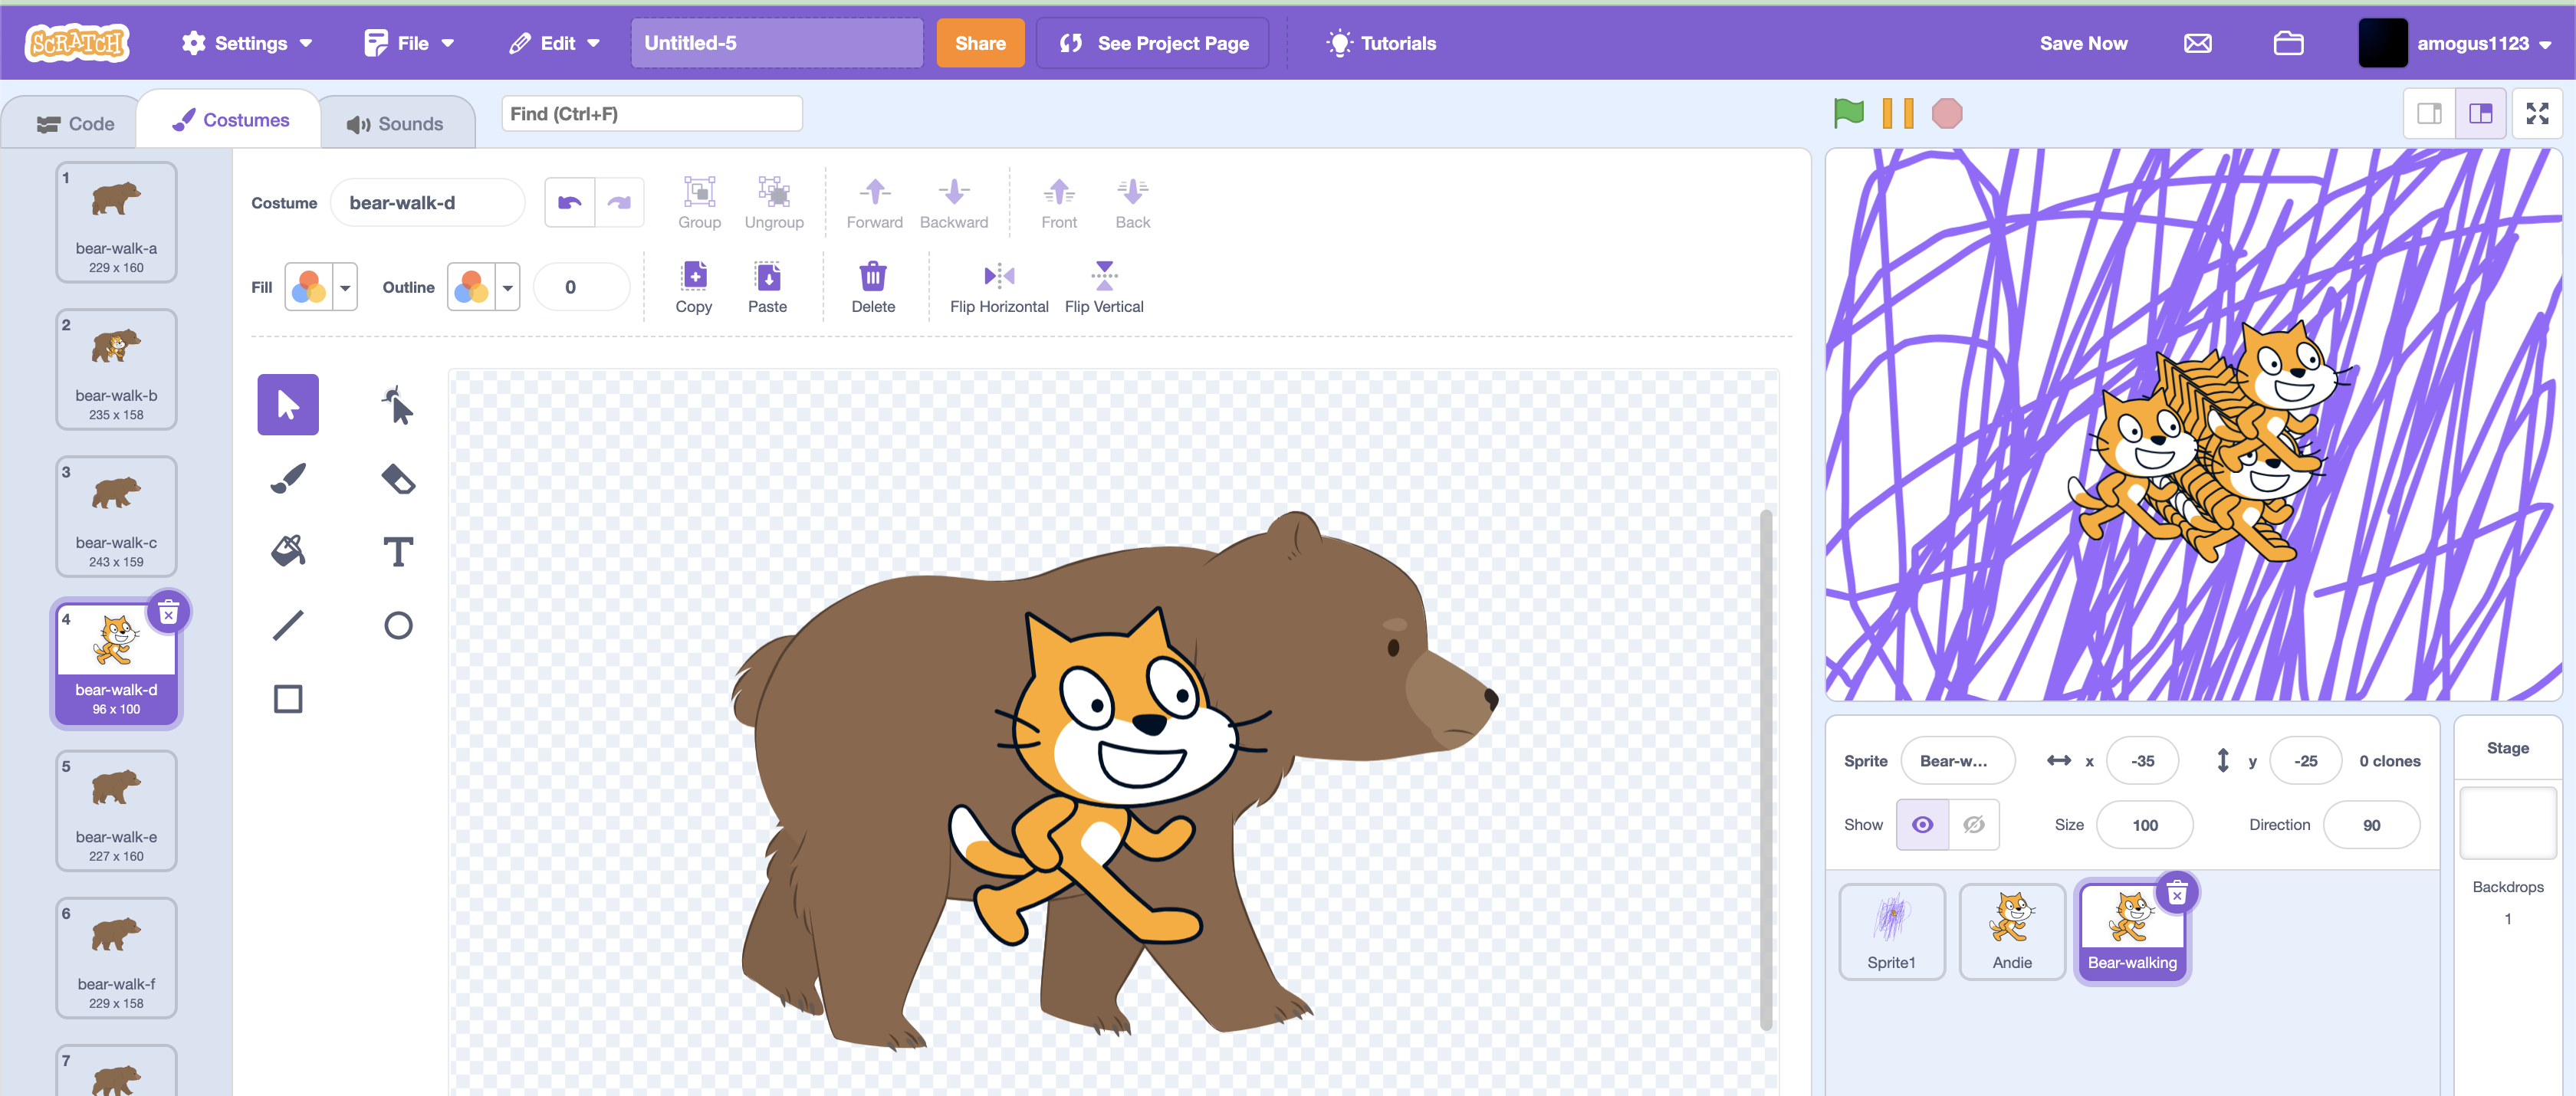
Task: Switch to the Sounds tab
Action: (x=397, y=121)
